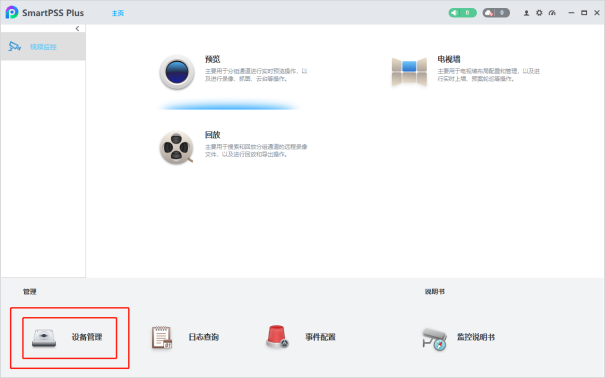Open 设备管理 label

point(87,337)
